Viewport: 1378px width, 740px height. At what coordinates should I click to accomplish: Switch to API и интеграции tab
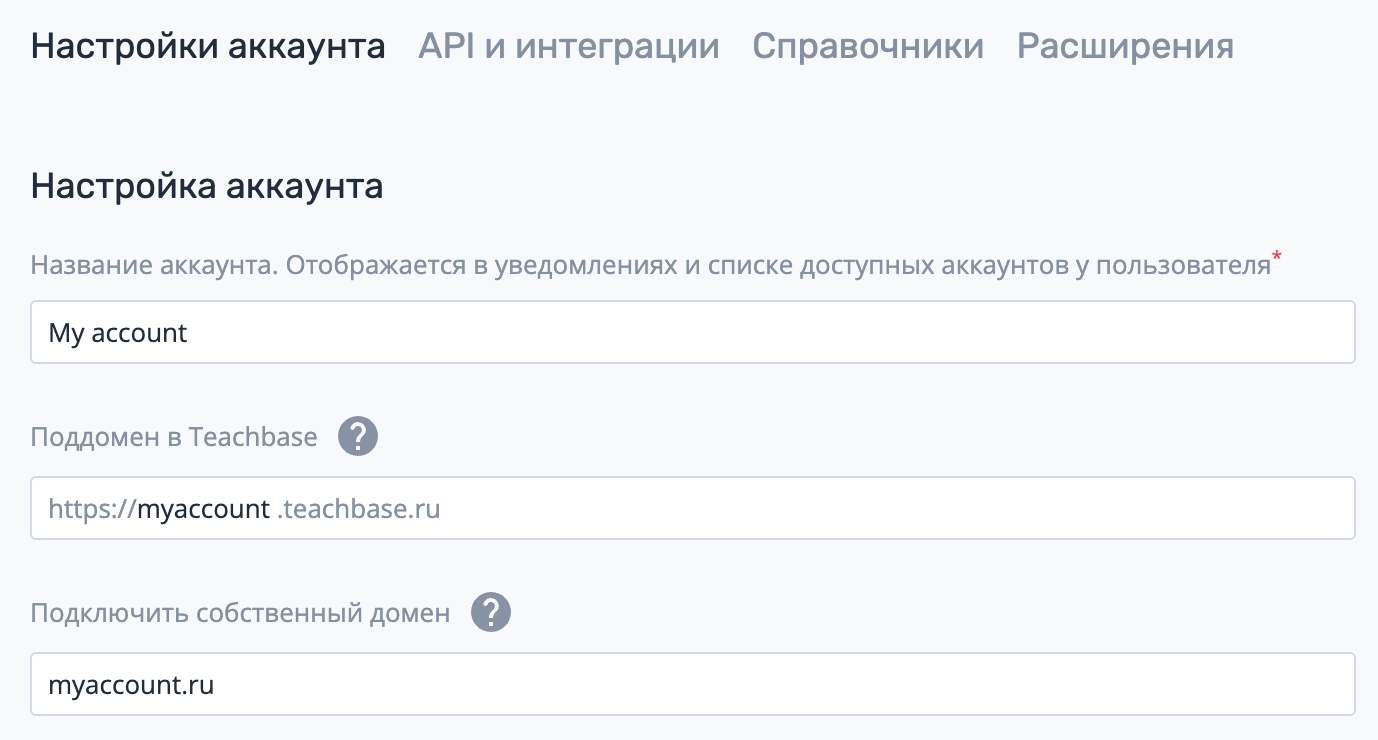(x=569, y=46)
